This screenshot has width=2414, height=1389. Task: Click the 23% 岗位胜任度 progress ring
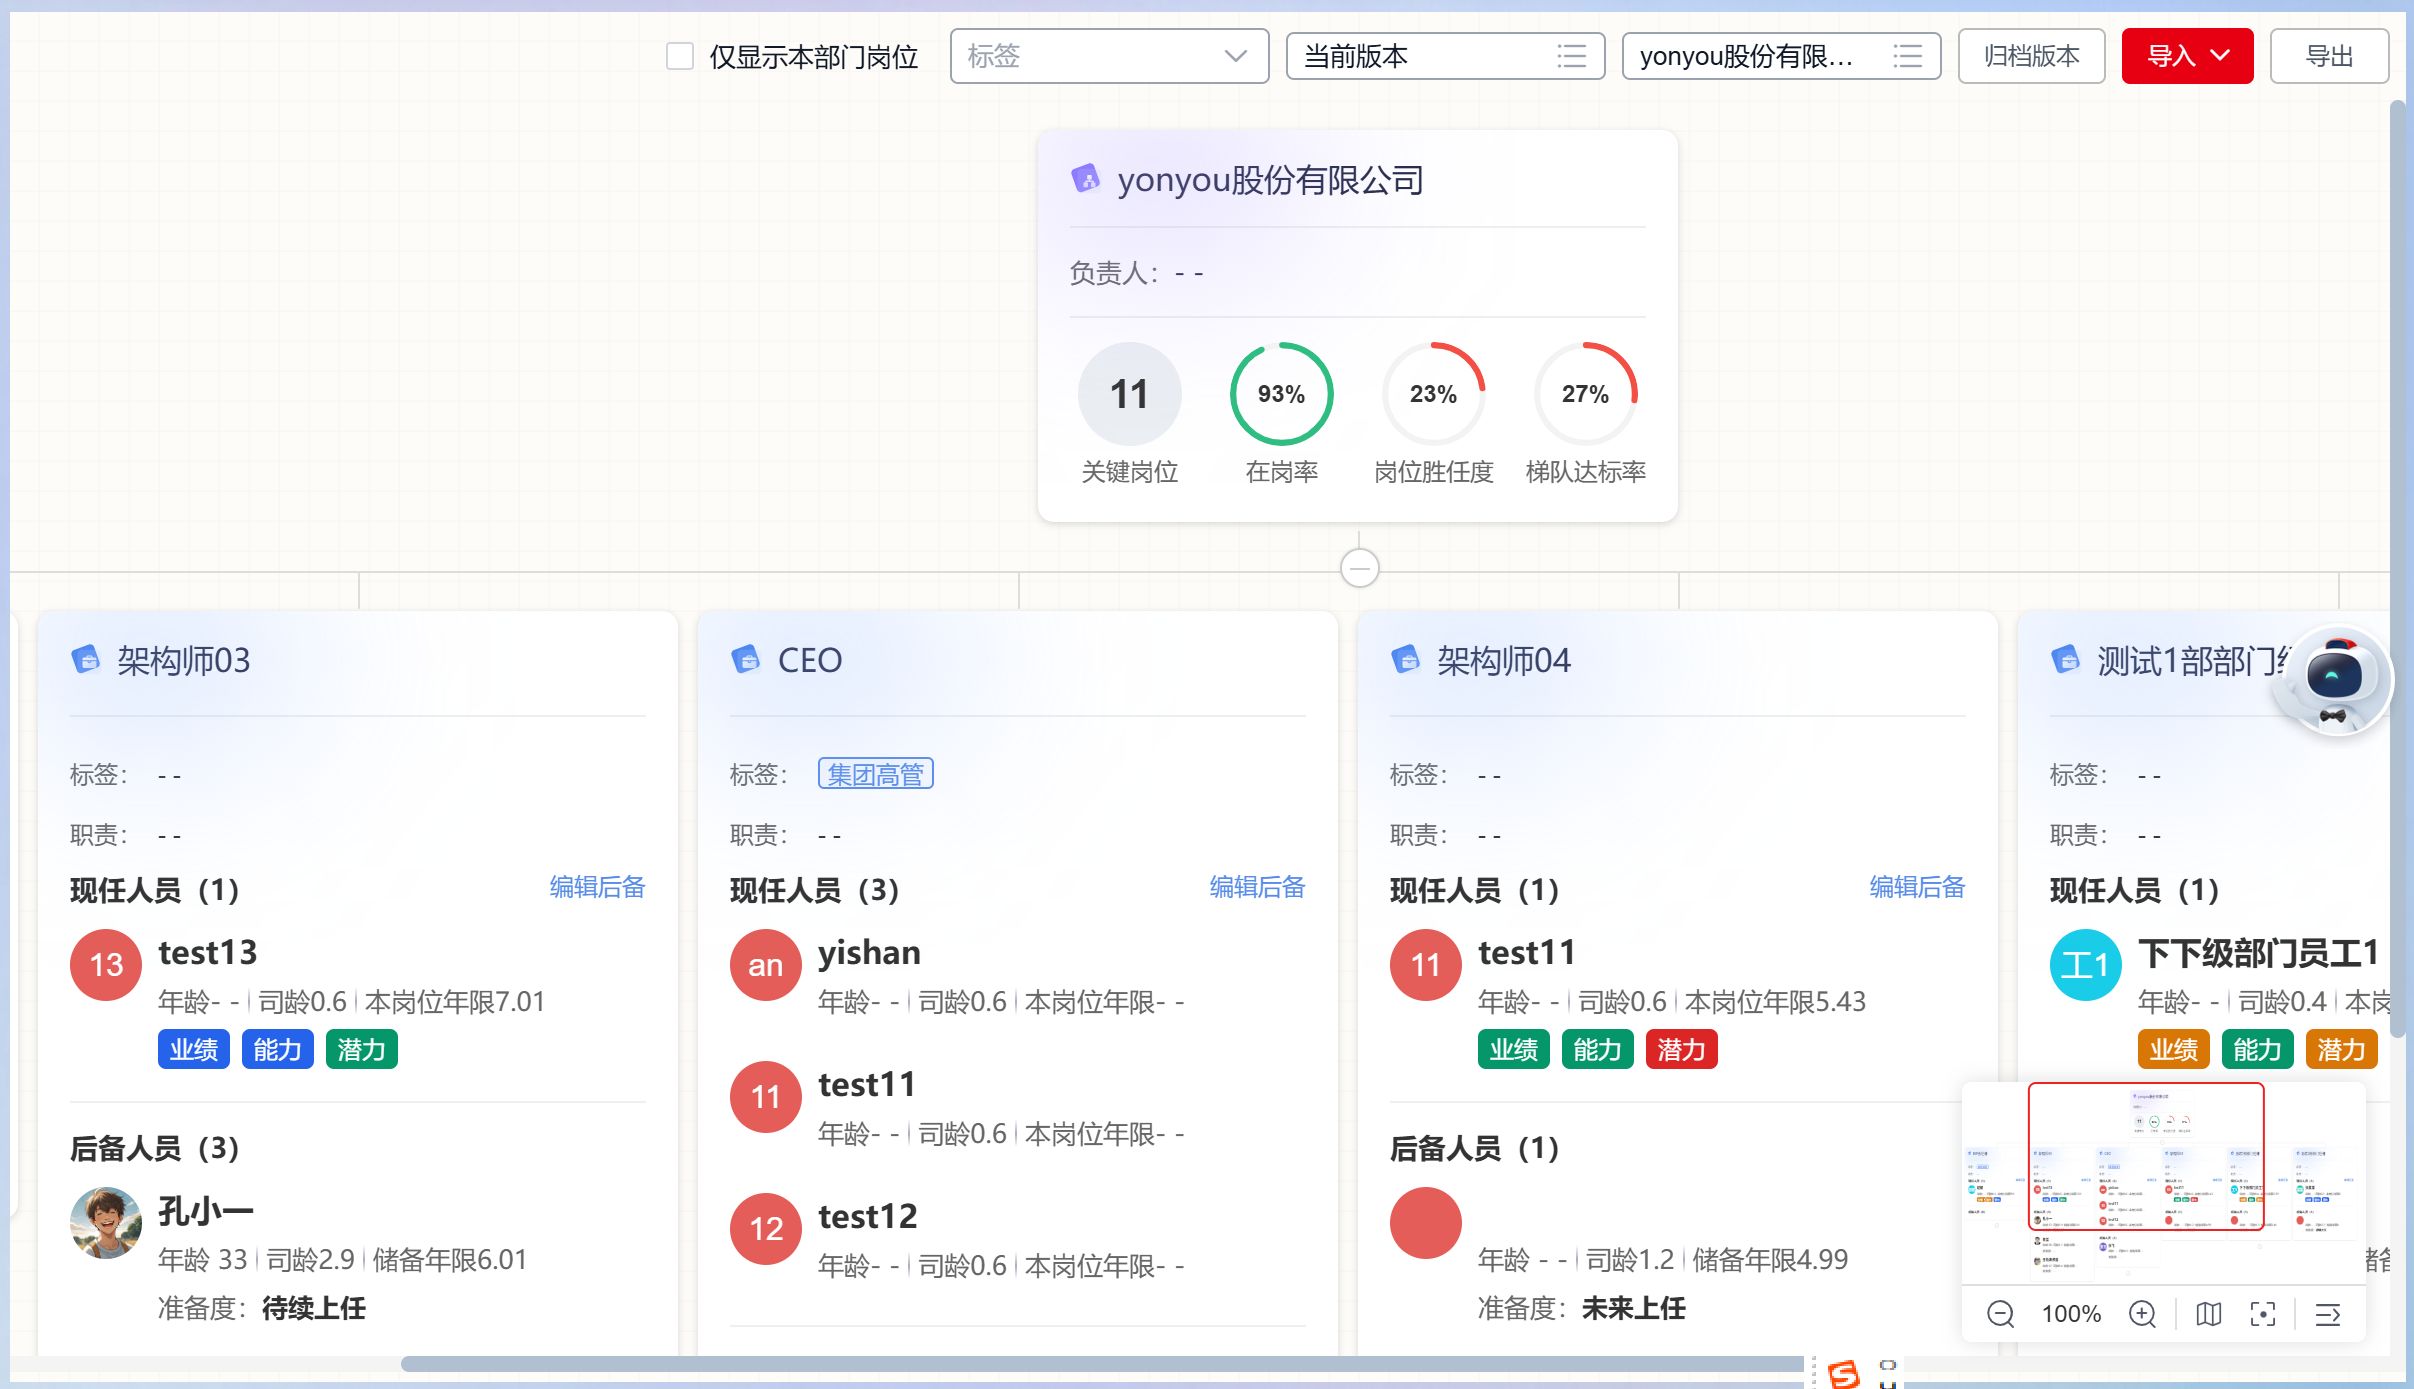(1433, 394)
